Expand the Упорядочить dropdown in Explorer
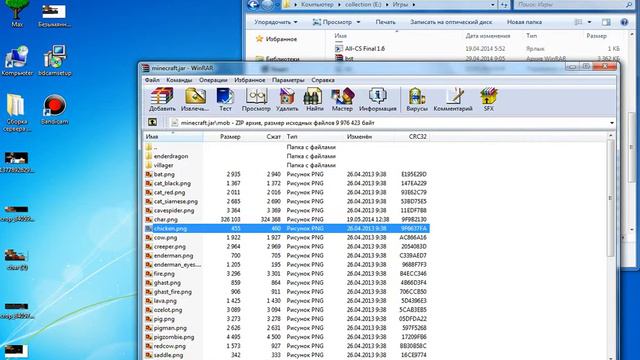Viewport: 640px width, 360px height. pos(296,22)
